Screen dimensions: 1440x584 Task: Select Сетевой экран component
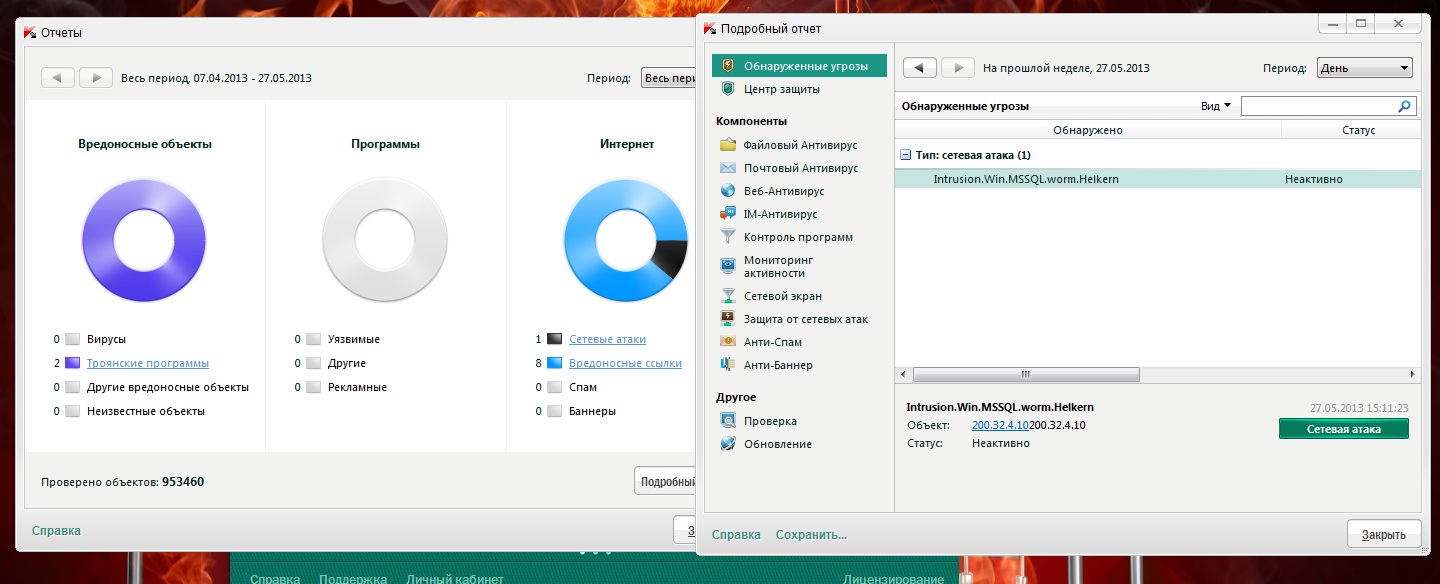(783, 296)
